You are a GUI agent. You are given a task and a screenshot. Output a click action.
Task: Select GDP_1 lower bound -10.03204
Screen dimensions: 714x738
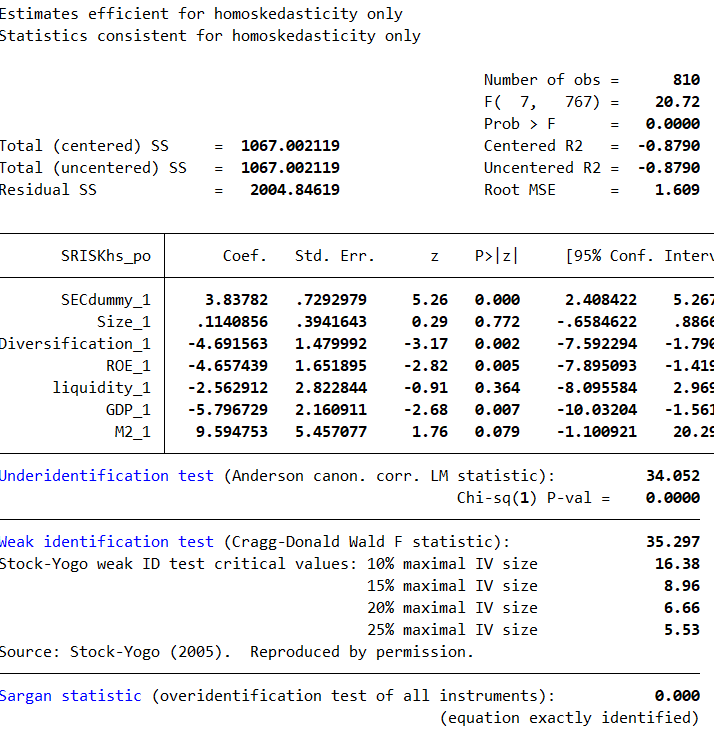(597, 410)
